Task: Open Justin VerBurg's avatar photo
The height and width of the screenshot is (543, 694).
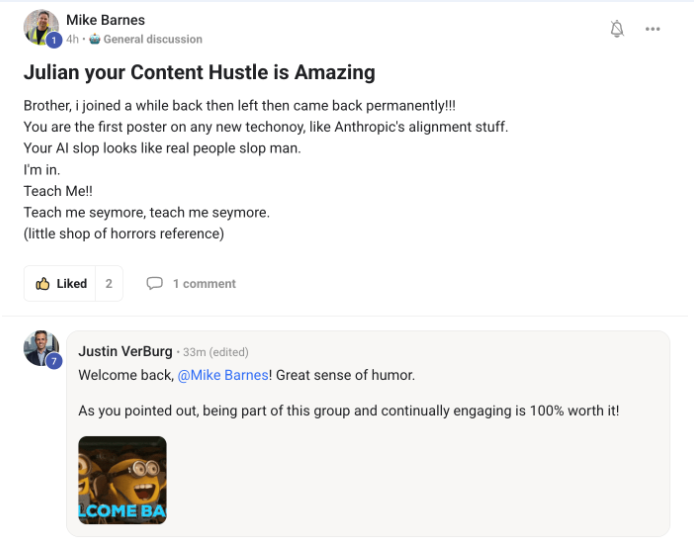Action: pyautogui.click(x=40, y=347)
